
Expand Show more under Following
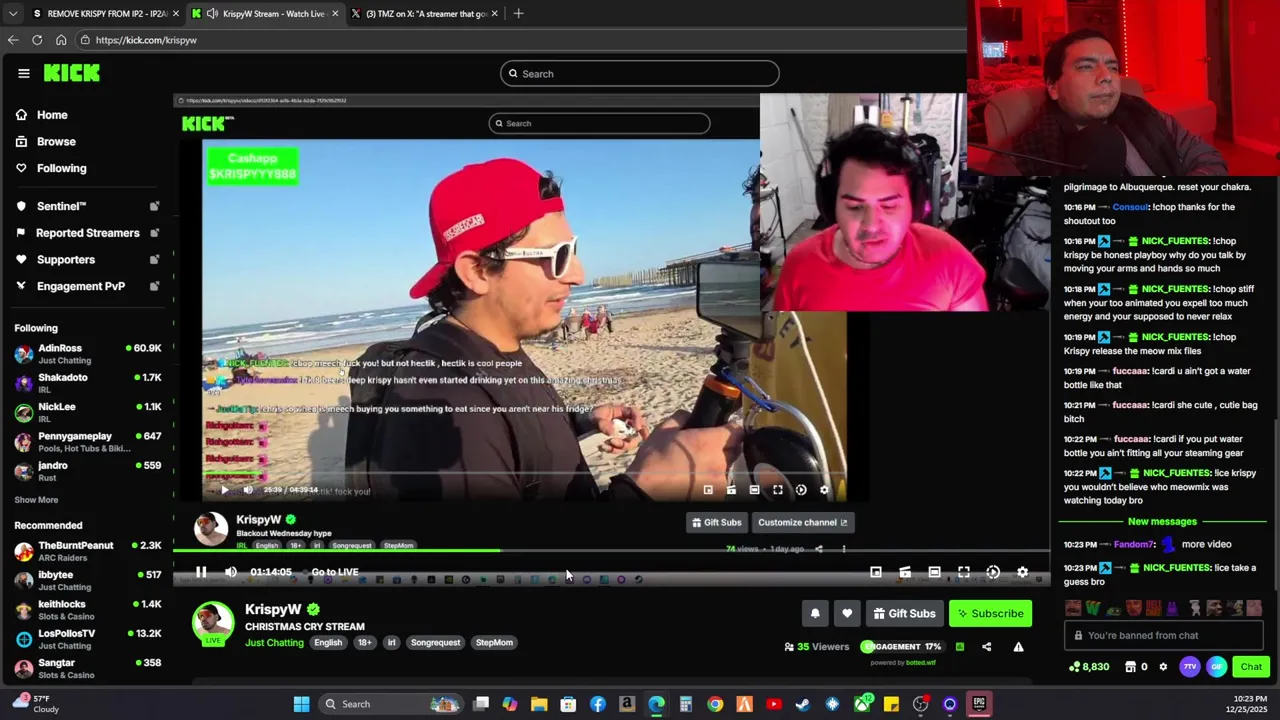click(36, 500)
